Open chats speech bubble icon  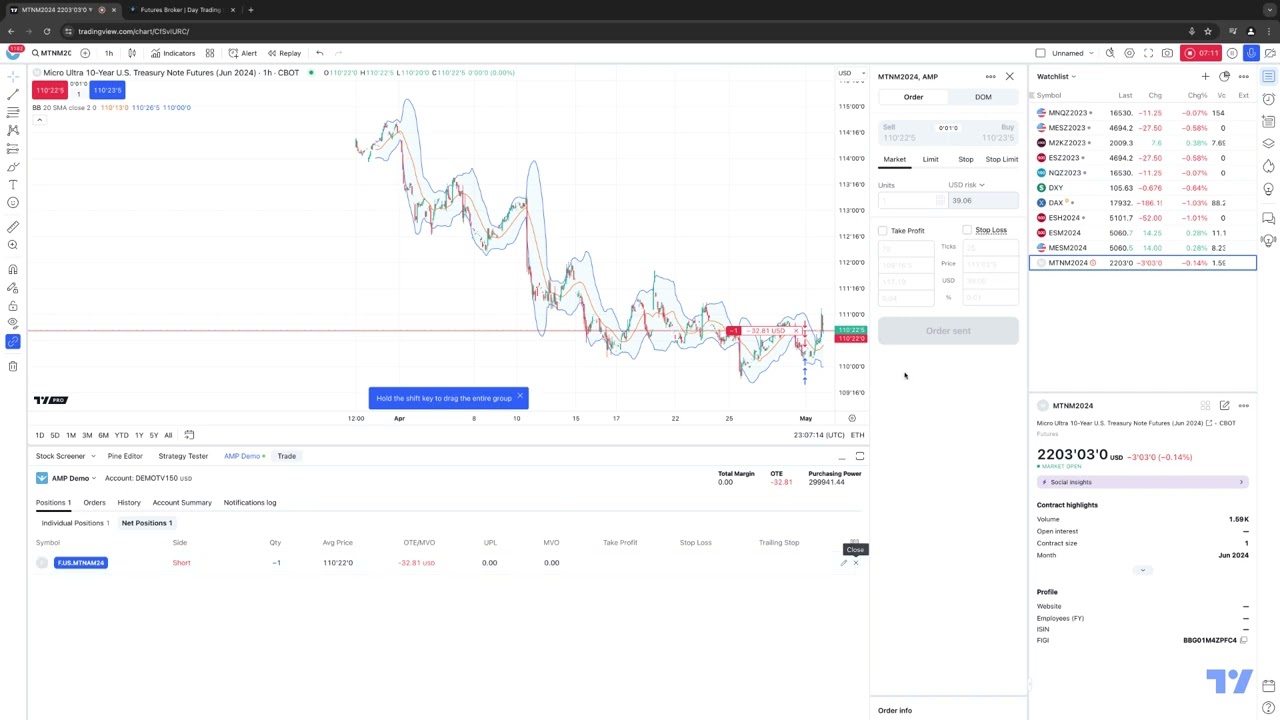pyautogui.click(x=1269, y=218)
